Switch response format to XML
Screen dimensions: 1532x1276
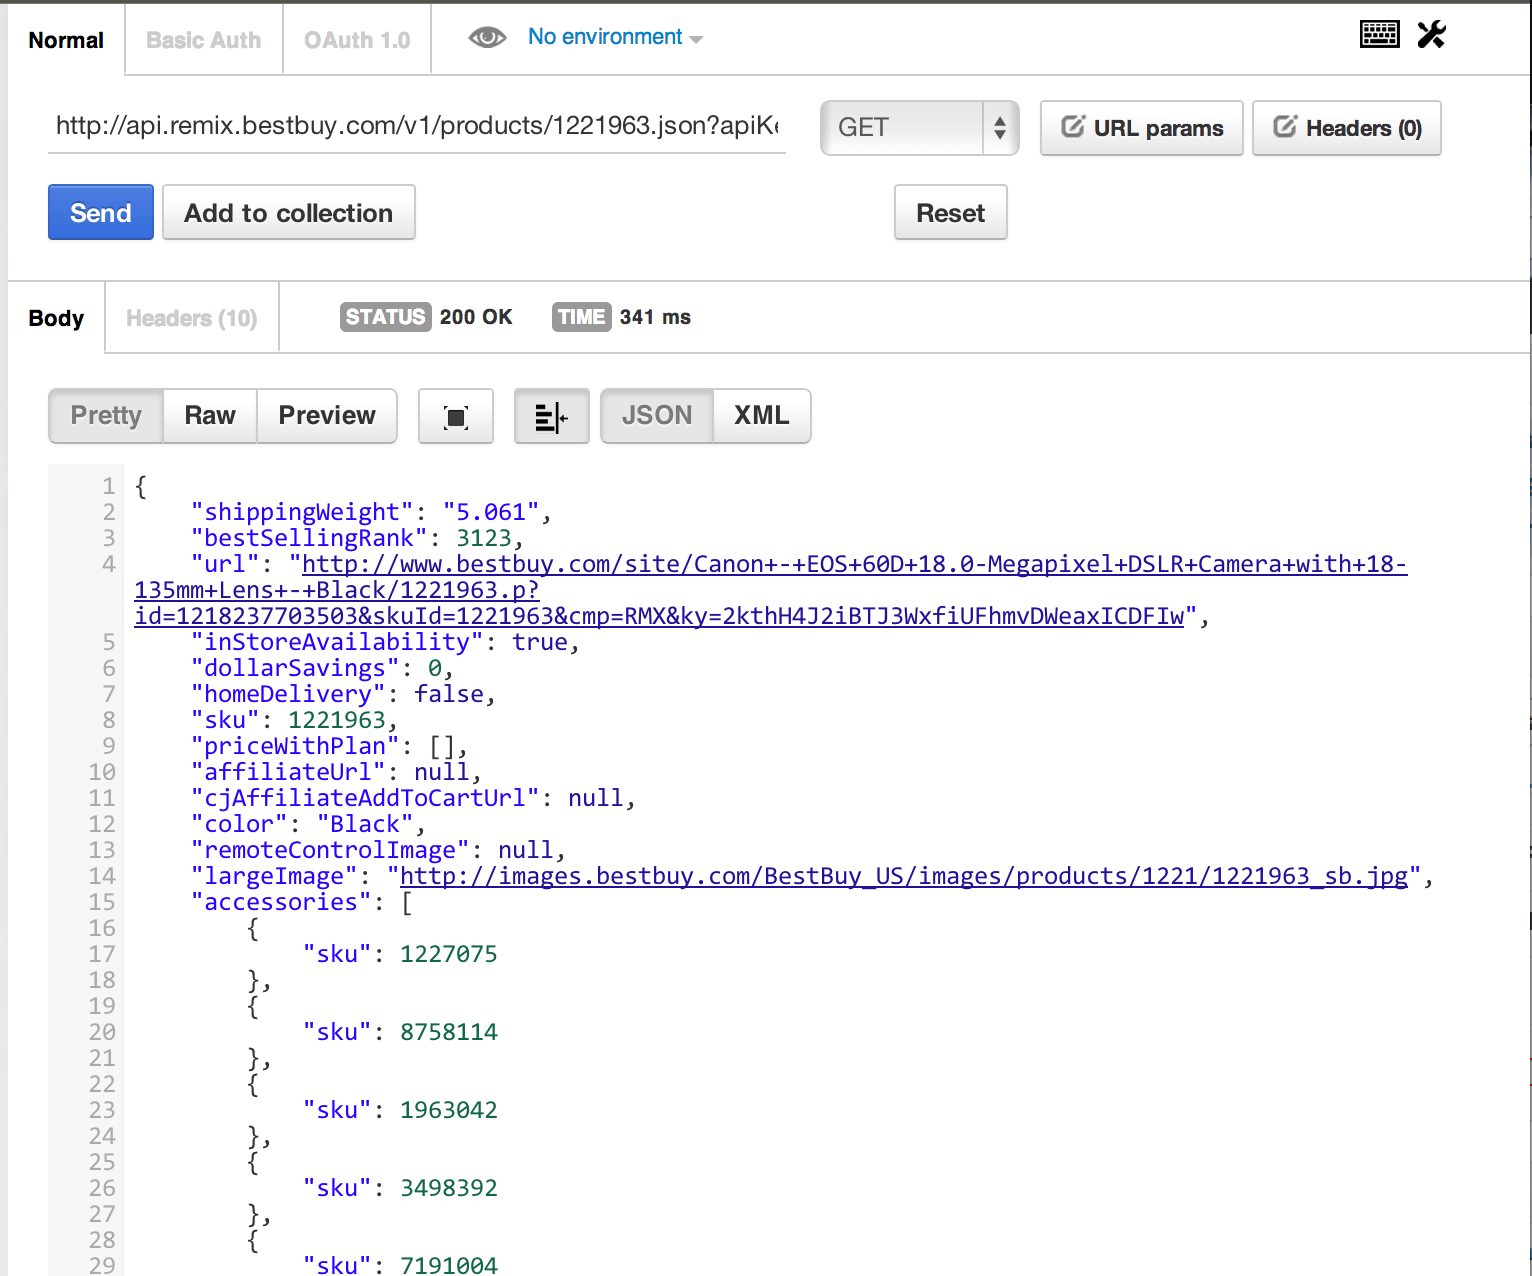(x=761, y=416)
